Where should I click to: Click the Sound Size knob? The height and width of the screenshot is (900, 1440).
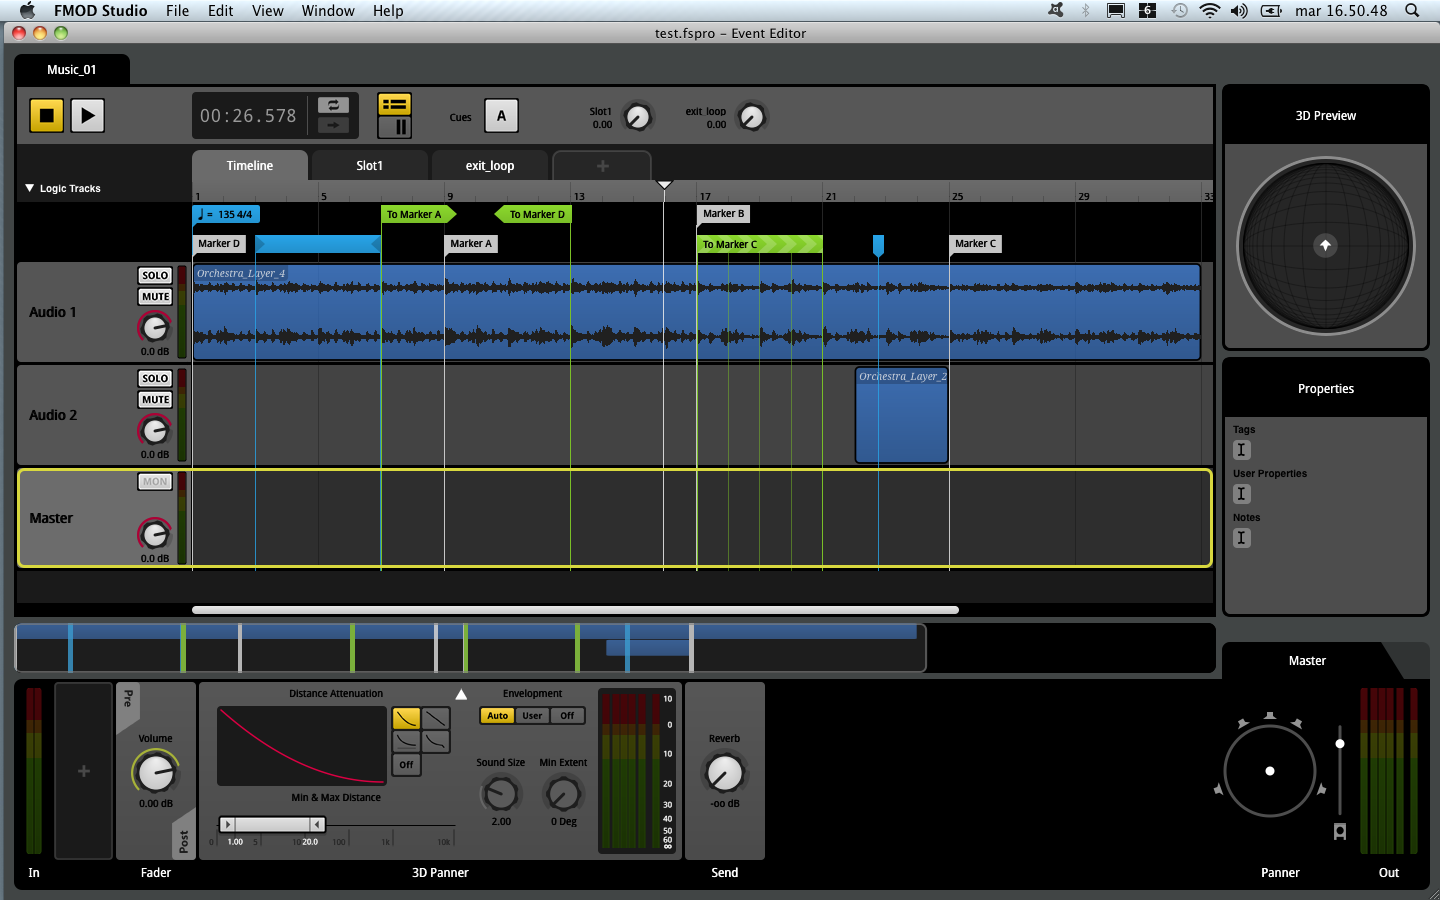click(x=500, y=794)
